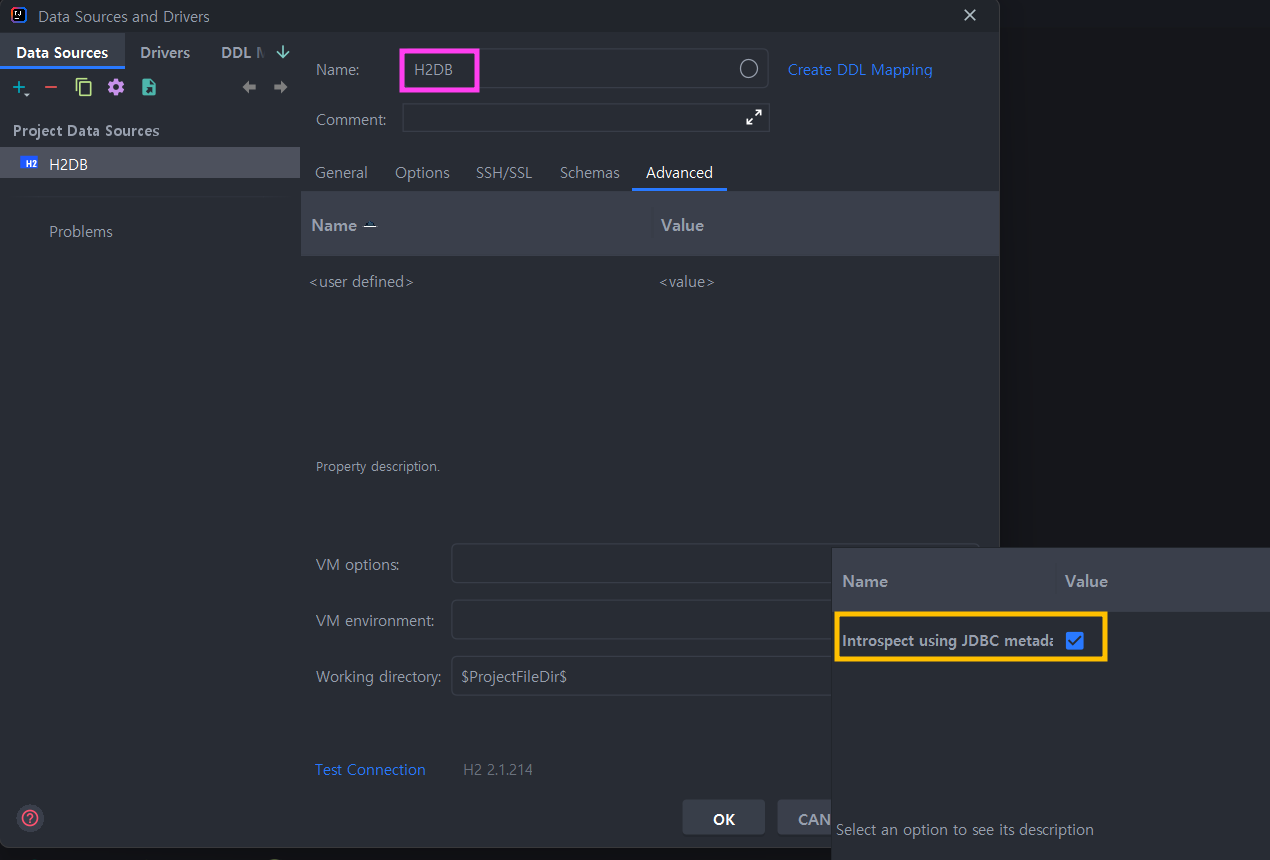The width and height of the screenshot is (1270, 860).
Task: Click the make global file icon
Action: coord(149,87)
